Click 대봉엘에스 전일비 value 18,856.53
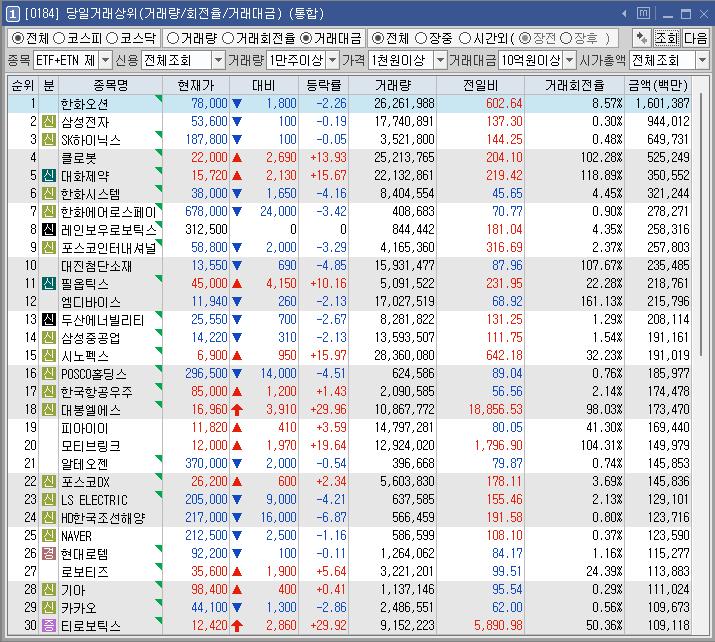 pos(495,409)
